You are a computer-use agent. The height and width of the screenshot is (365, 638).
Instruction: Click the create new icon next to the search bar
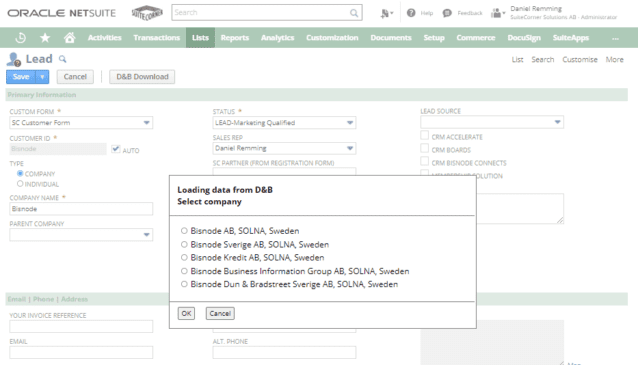pyautogui.click(x=386, y=13)
